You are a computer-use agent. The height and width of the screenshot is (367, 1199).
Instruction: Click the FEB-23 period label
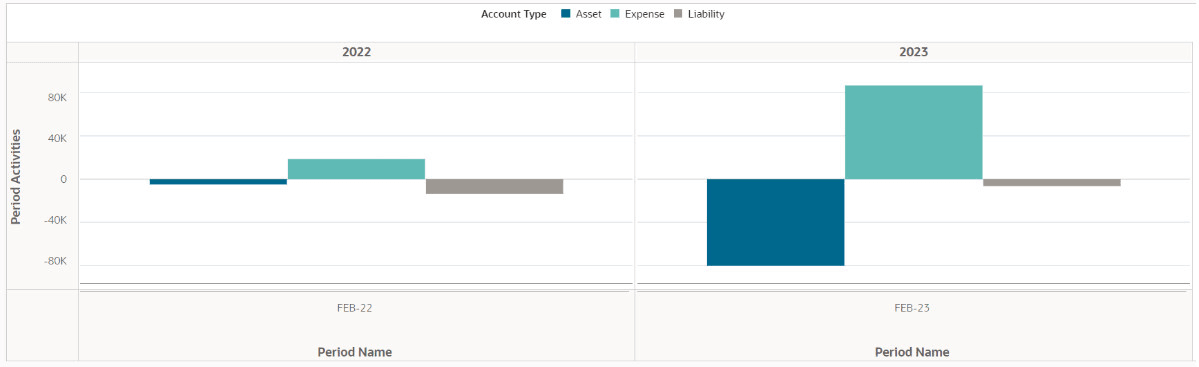[911, 308]
